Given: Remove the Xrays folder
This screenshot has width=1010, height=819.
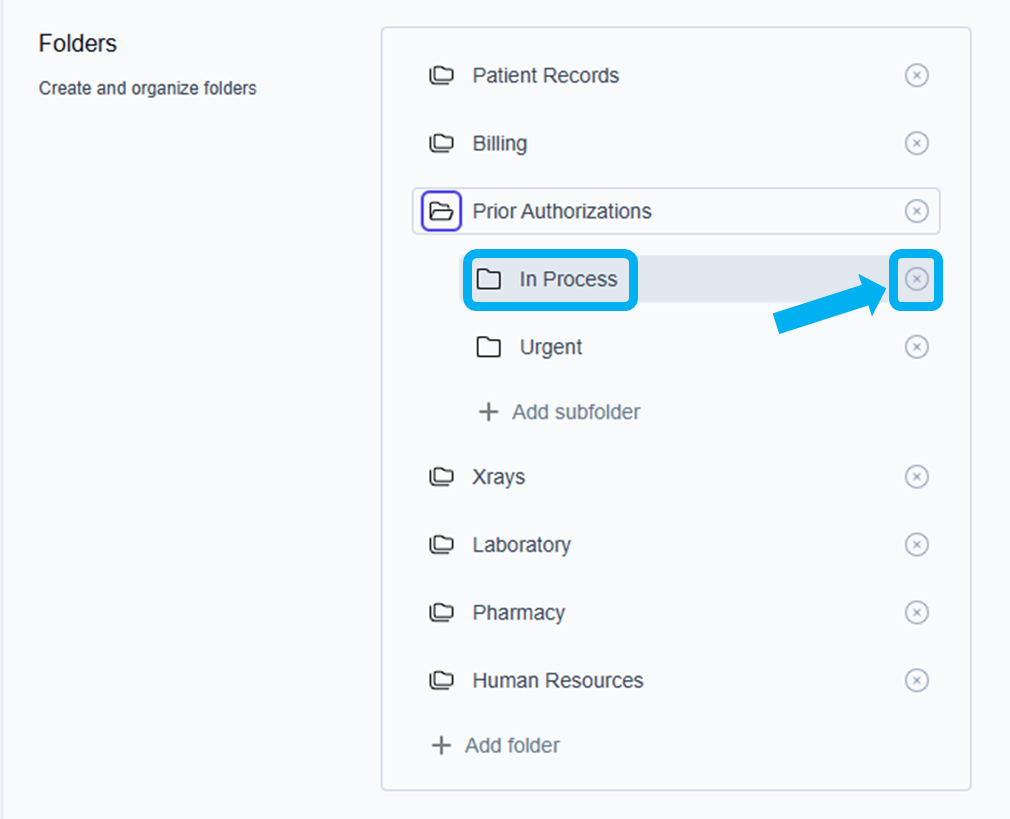Looking at the screenshot, I should [x=916, y=477].
